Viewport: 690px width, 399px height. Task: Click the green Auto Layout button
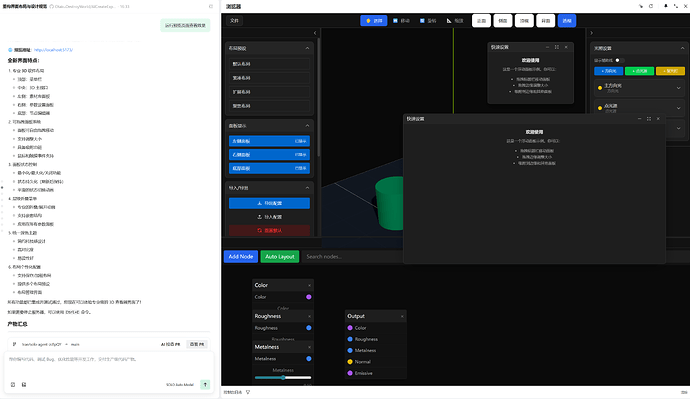pyautogui.click(x=280, y=256)
